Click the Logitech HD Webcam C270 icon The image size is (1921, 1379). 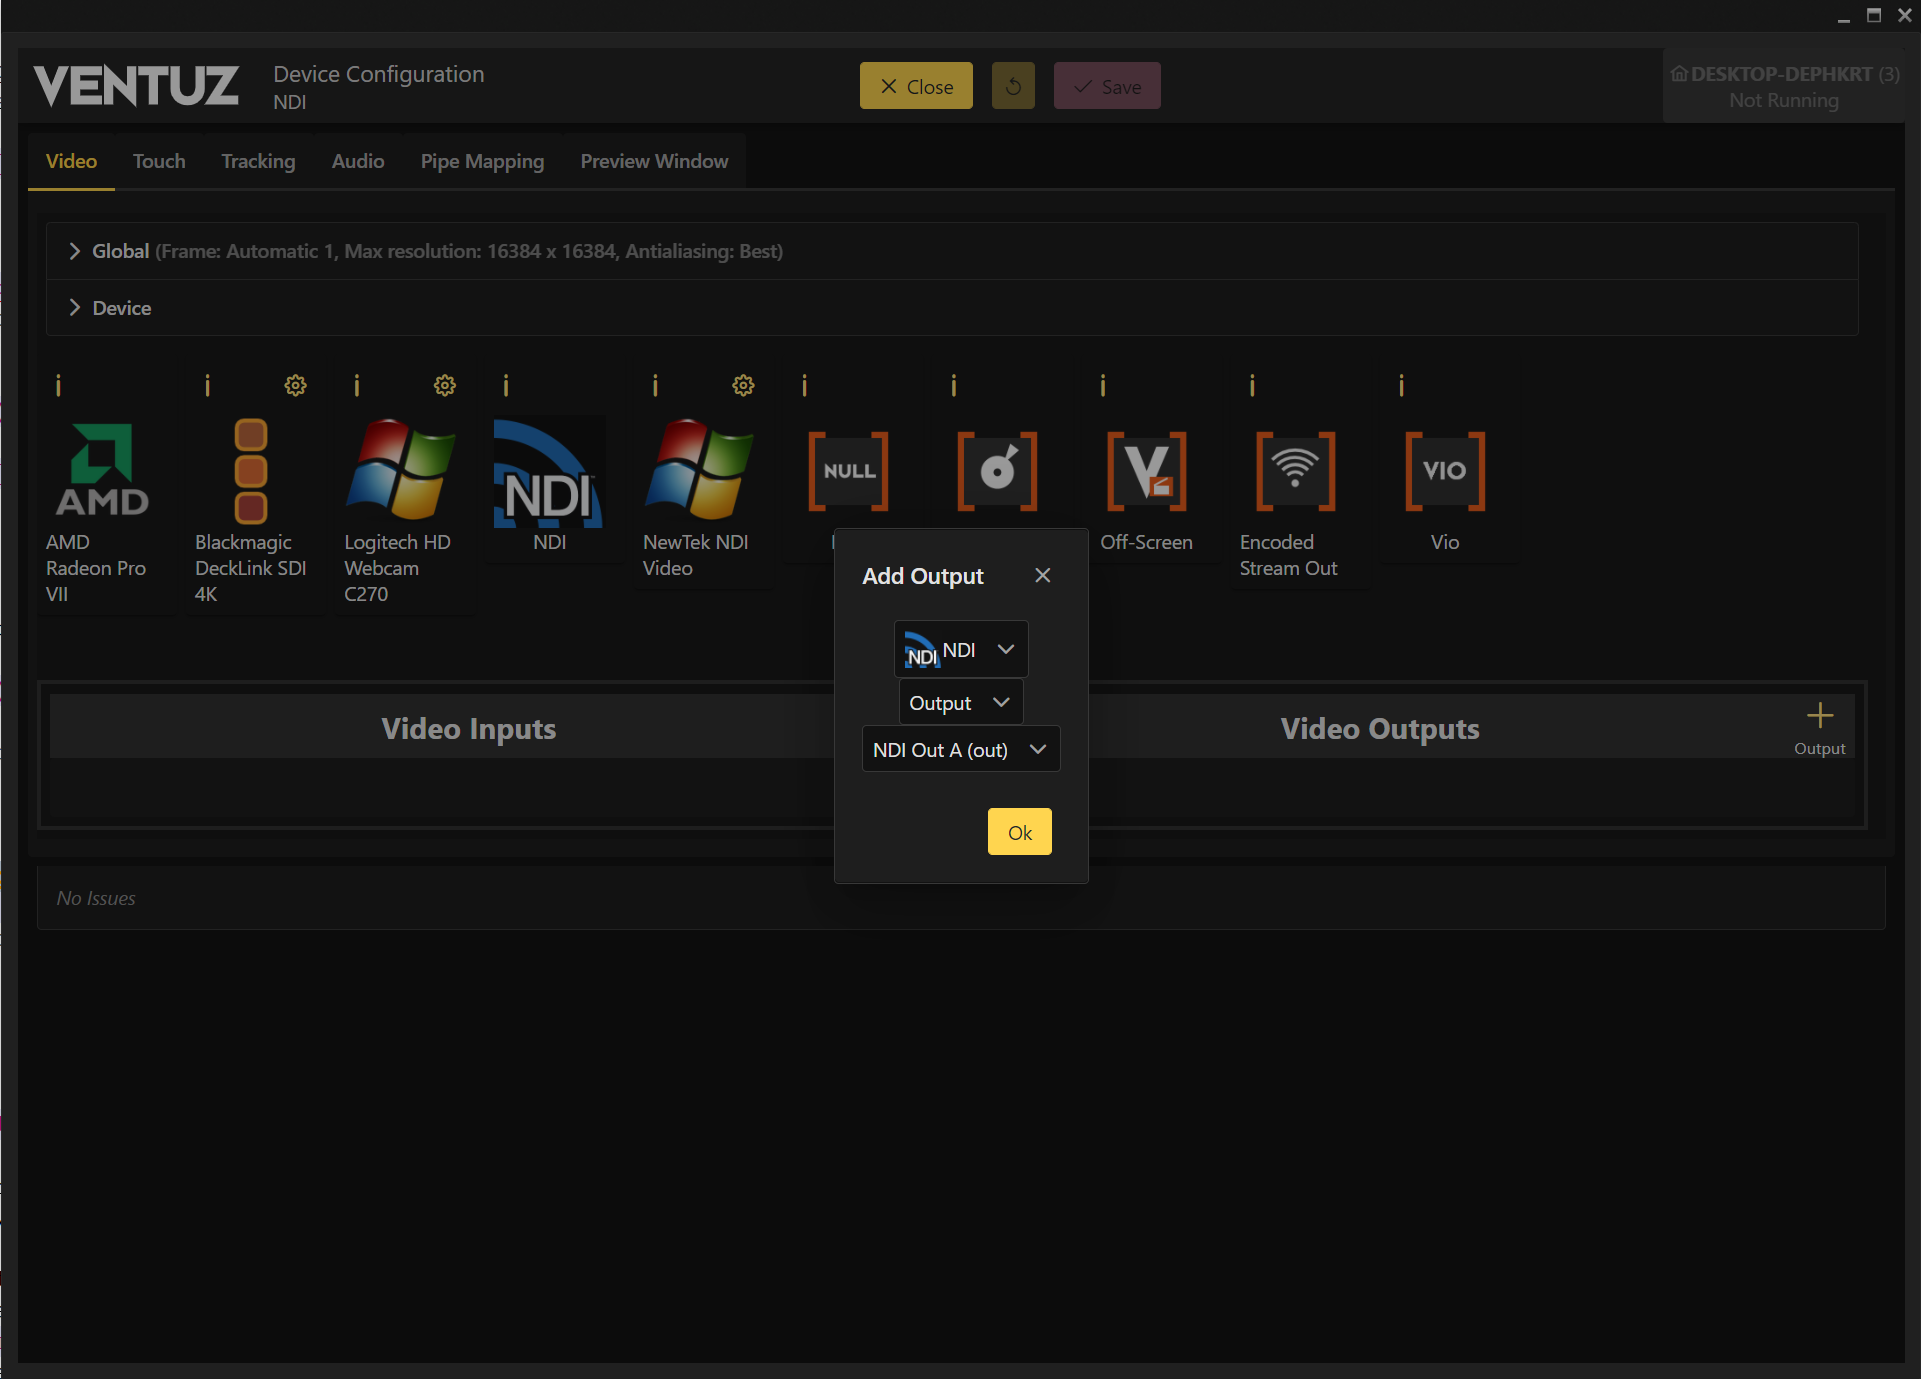click(399, 470)
